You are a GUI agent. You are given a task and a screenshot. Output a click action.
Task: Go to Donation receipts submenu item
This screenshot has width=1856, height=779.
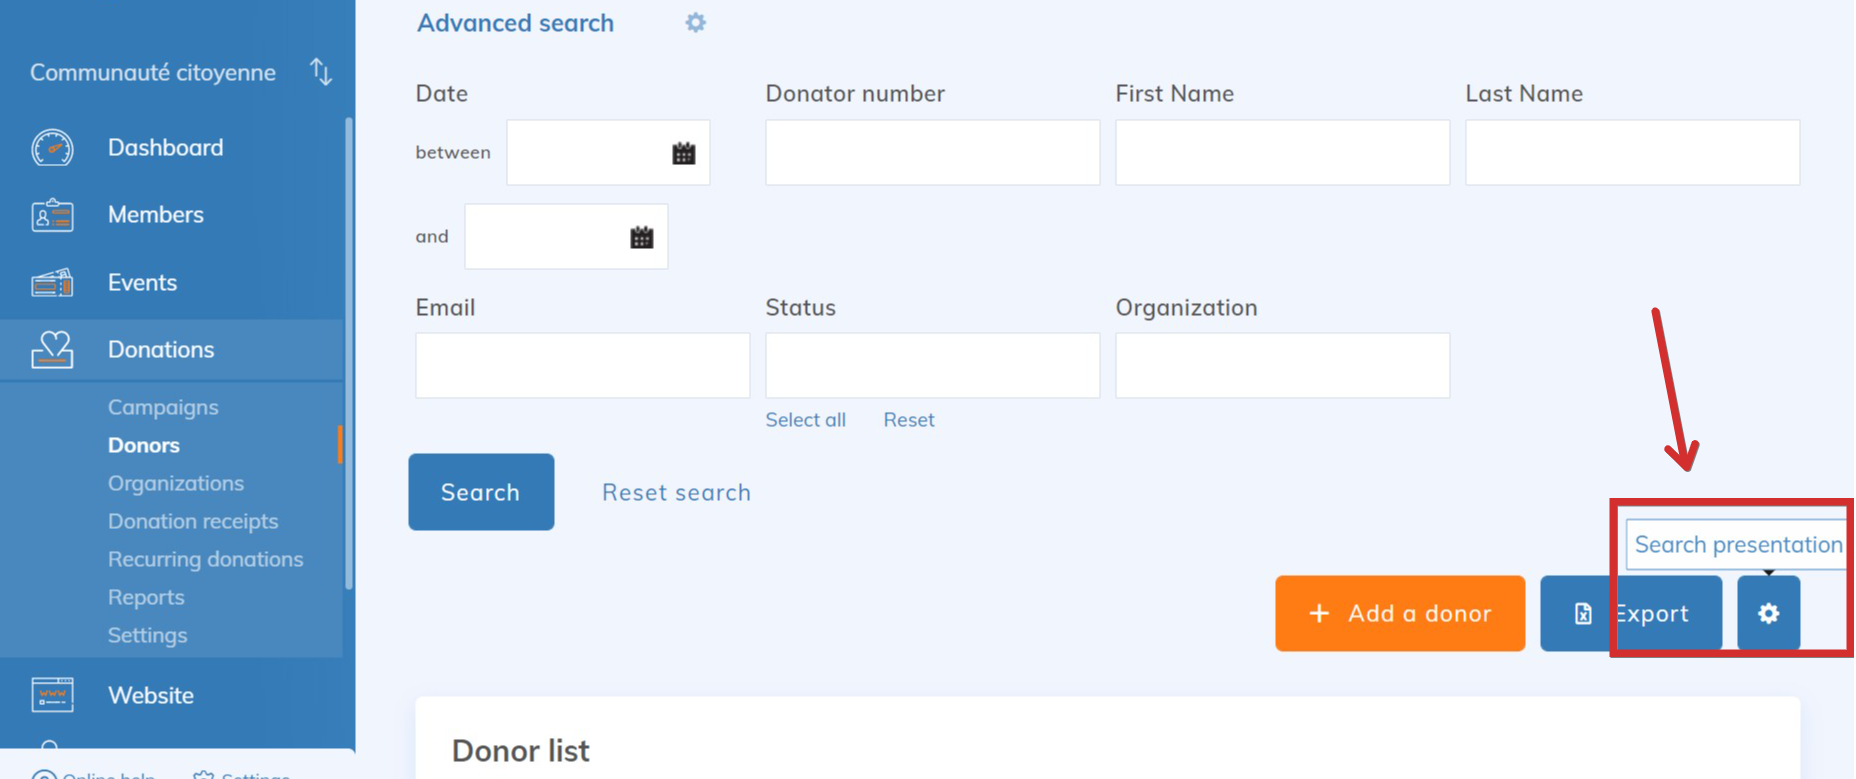[x=193, y=521]
